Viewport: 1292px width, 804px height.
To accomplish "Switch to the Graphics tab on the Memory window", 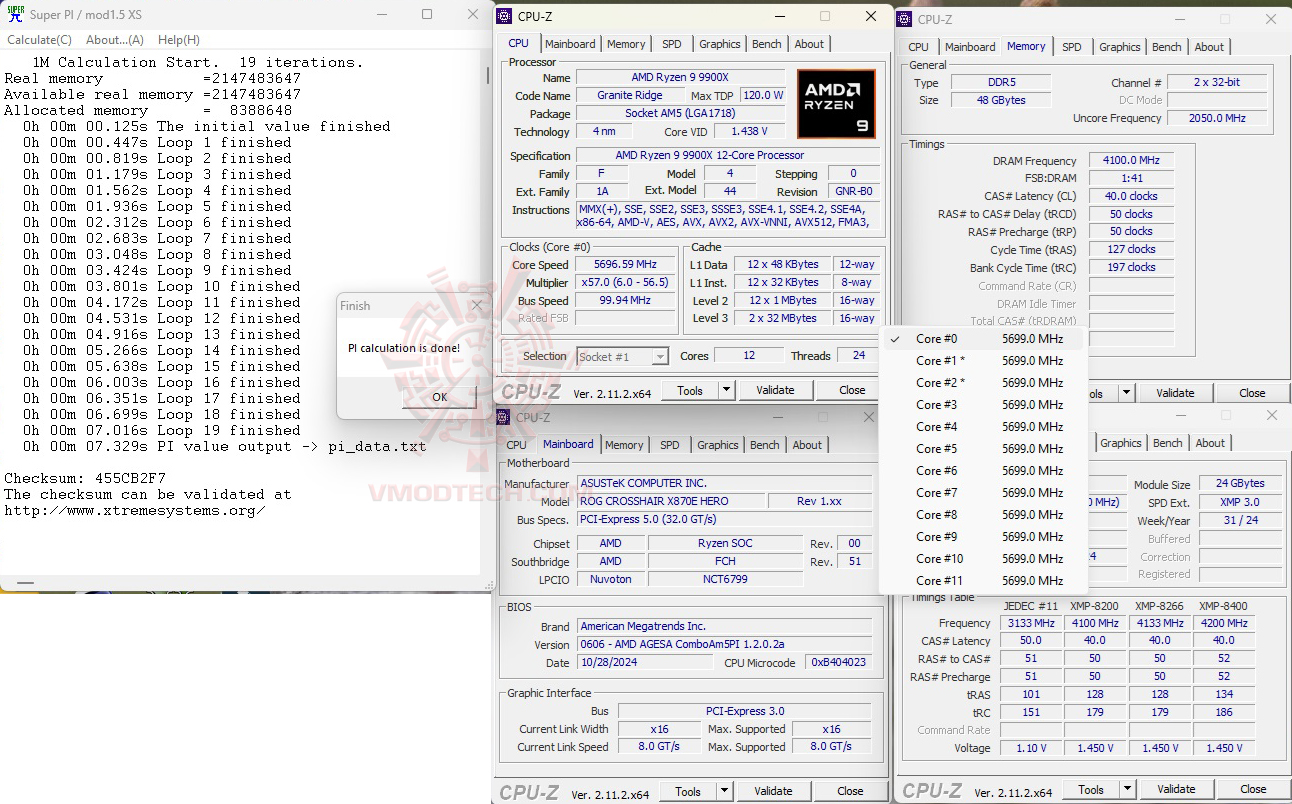I will coord(1119,46).
